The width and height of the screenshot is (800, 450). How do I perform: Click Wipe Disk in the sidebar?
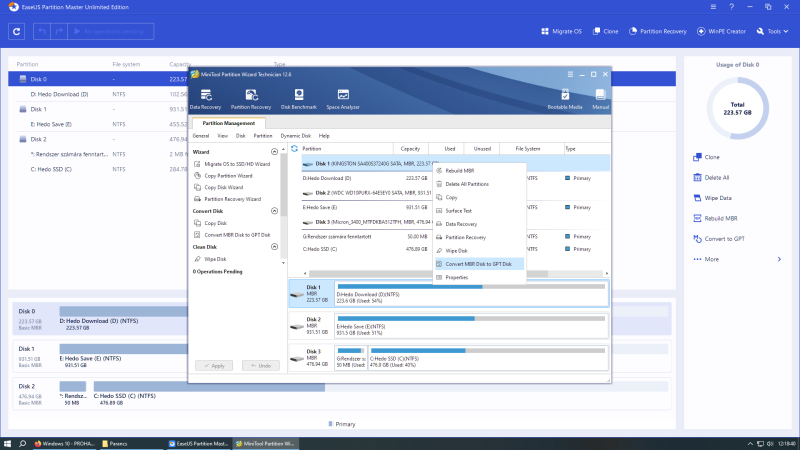pyautogui.click(x=210, y=259)
